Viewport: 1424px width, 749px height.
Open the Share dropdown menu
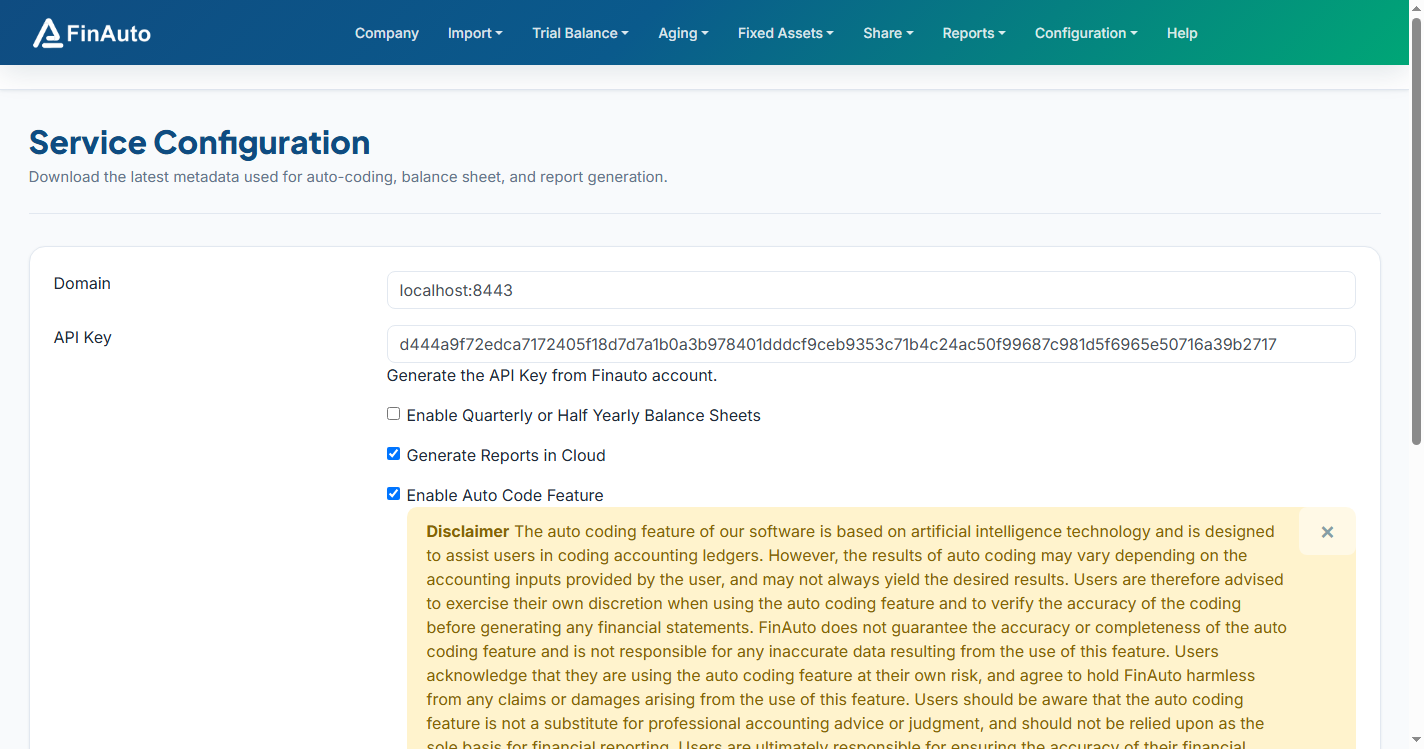coord(888,33)
